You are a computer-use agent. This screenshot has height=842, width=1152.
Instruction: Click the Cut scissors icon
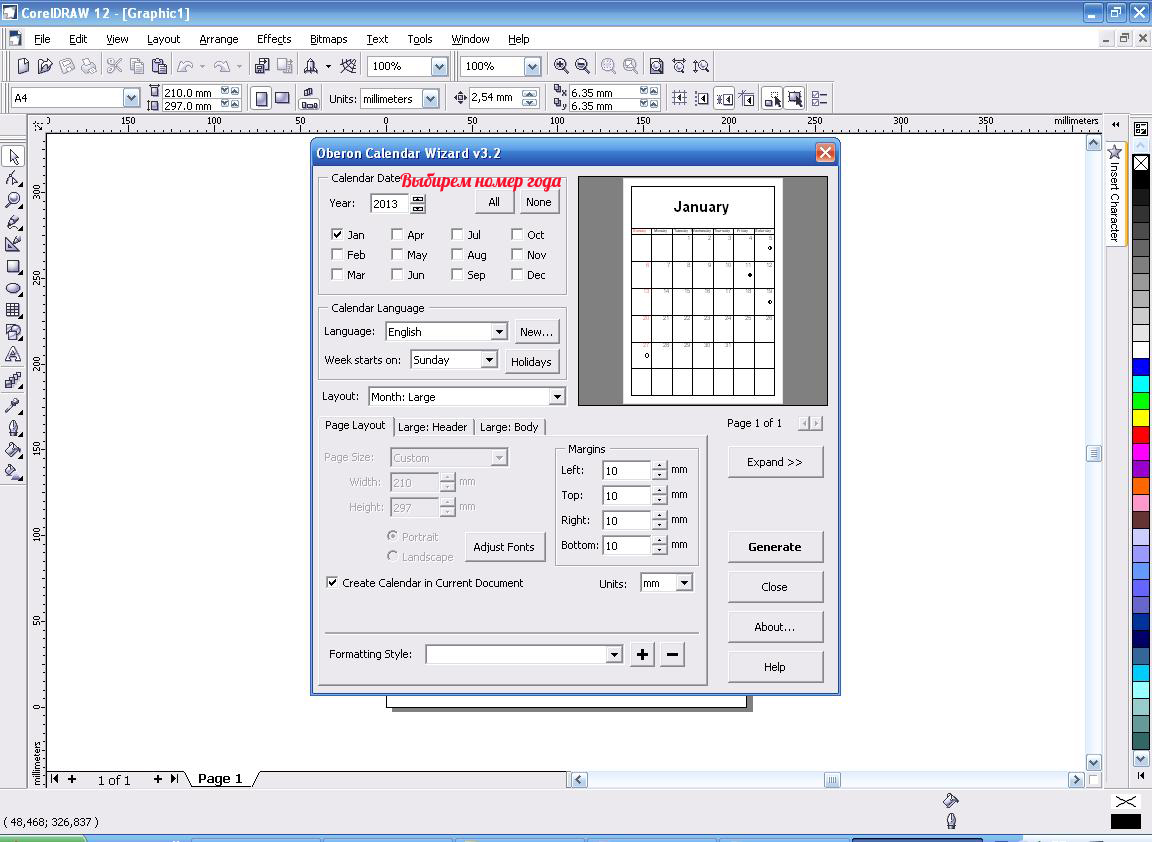(x=114, y=66)
